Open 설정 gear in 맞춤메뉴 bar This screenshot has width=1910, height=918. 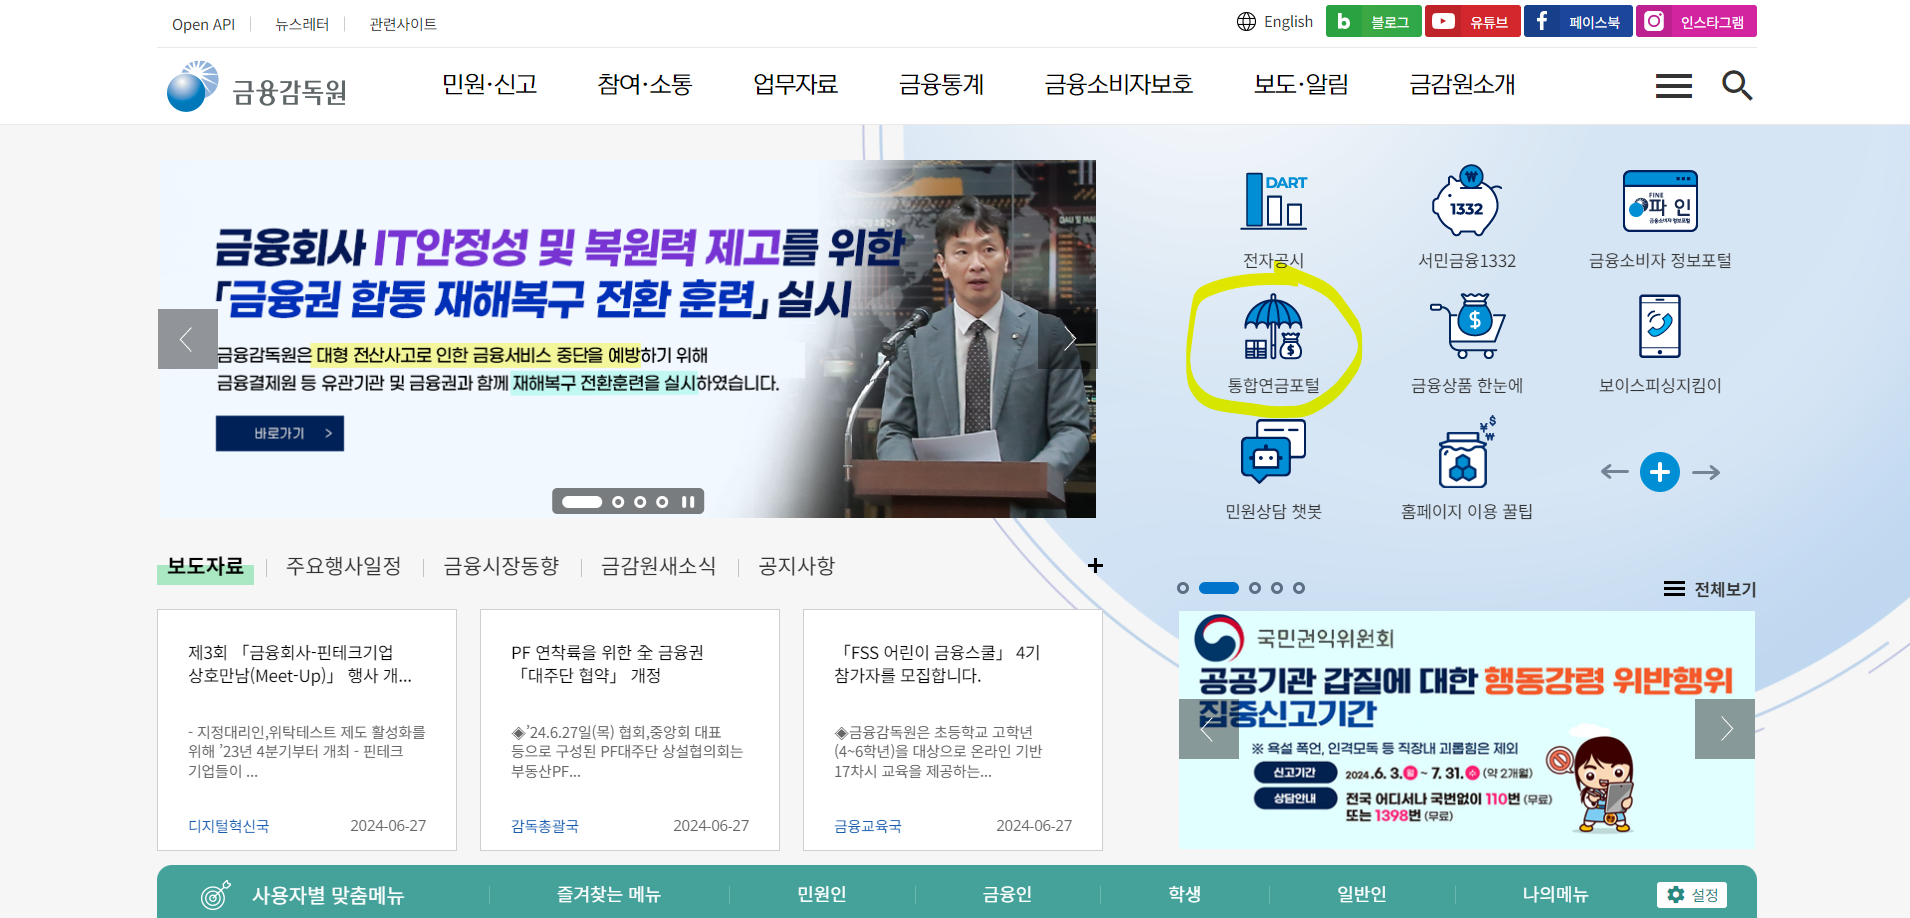(x=1692, y=895)
